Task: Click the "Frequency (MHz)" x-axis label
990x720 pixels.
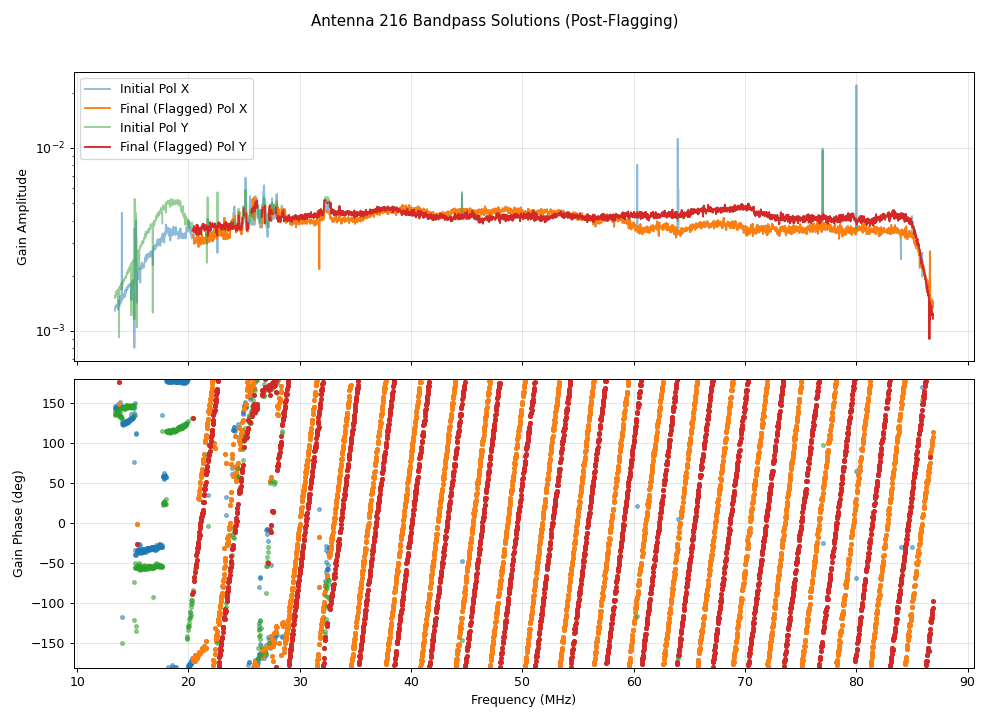Action: click(x=523, y=700)
